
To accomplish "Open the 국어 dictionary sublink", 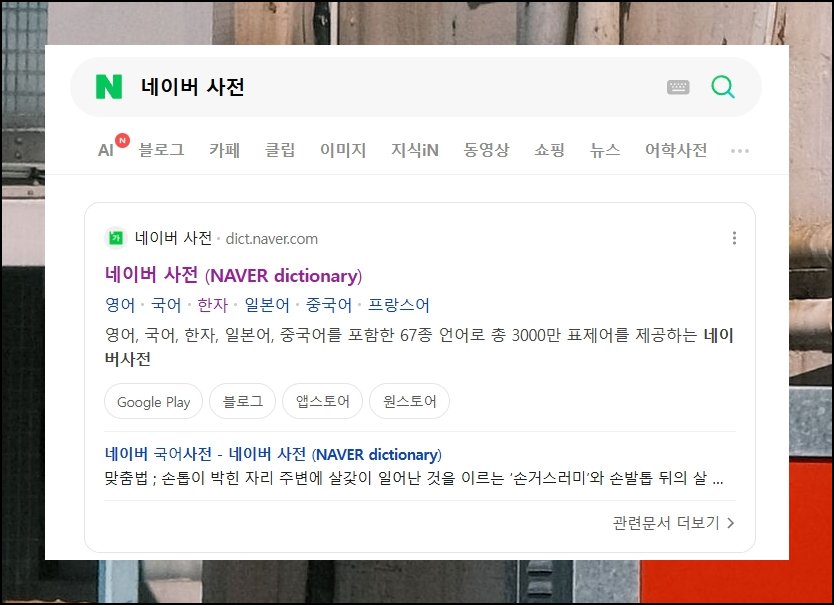I will click(x=166, y=305).
